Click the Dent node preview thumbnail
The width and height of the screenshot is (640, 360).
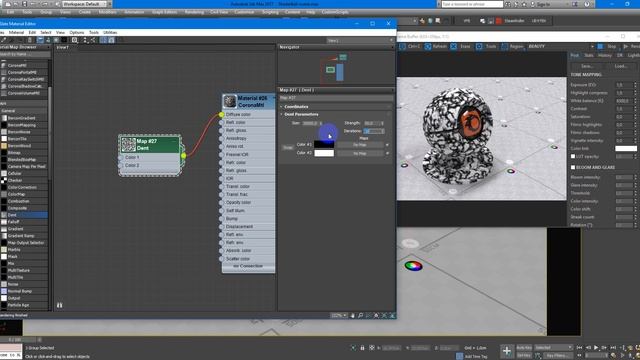click(x=128, y=144)
